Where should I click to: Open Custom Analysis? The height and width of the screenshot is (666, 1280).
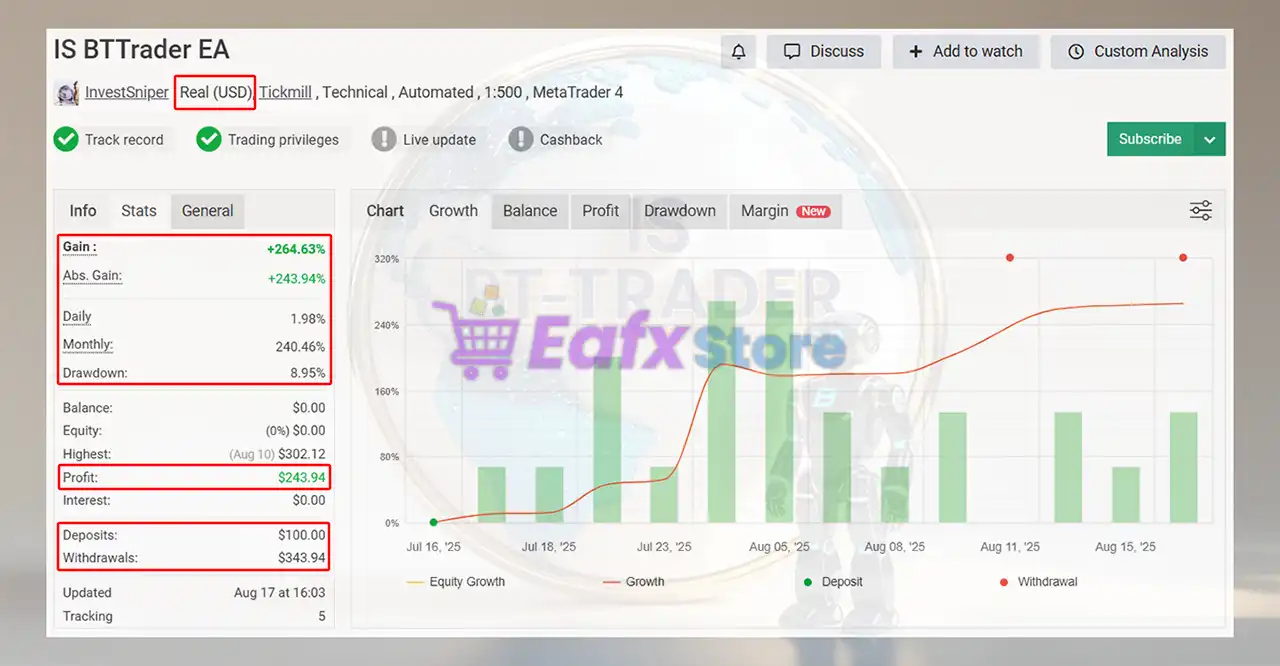(x=1138, y=51)
